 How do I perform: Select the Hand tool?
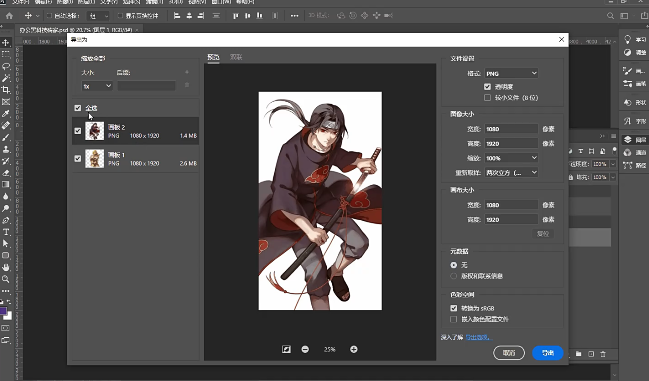(6, 268)
